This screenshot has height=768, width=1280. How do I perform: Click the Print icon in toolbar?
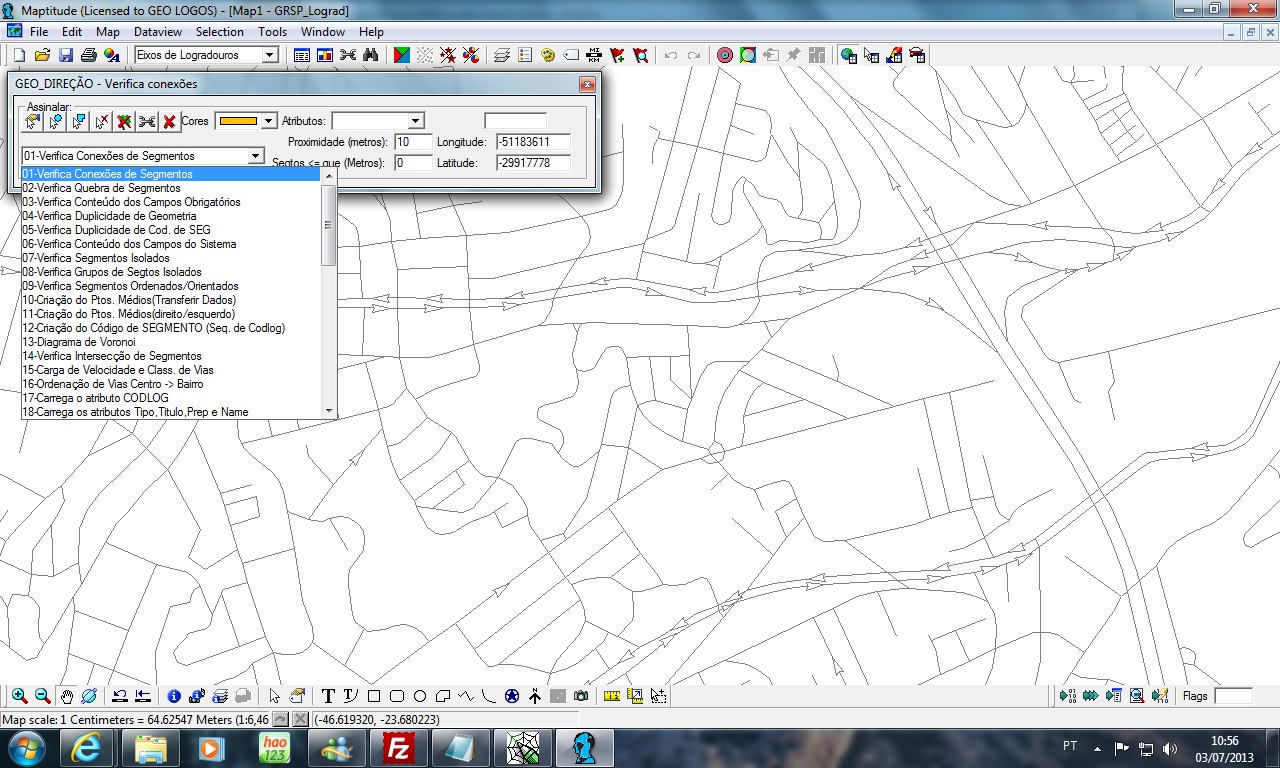(x=88, y=55)
